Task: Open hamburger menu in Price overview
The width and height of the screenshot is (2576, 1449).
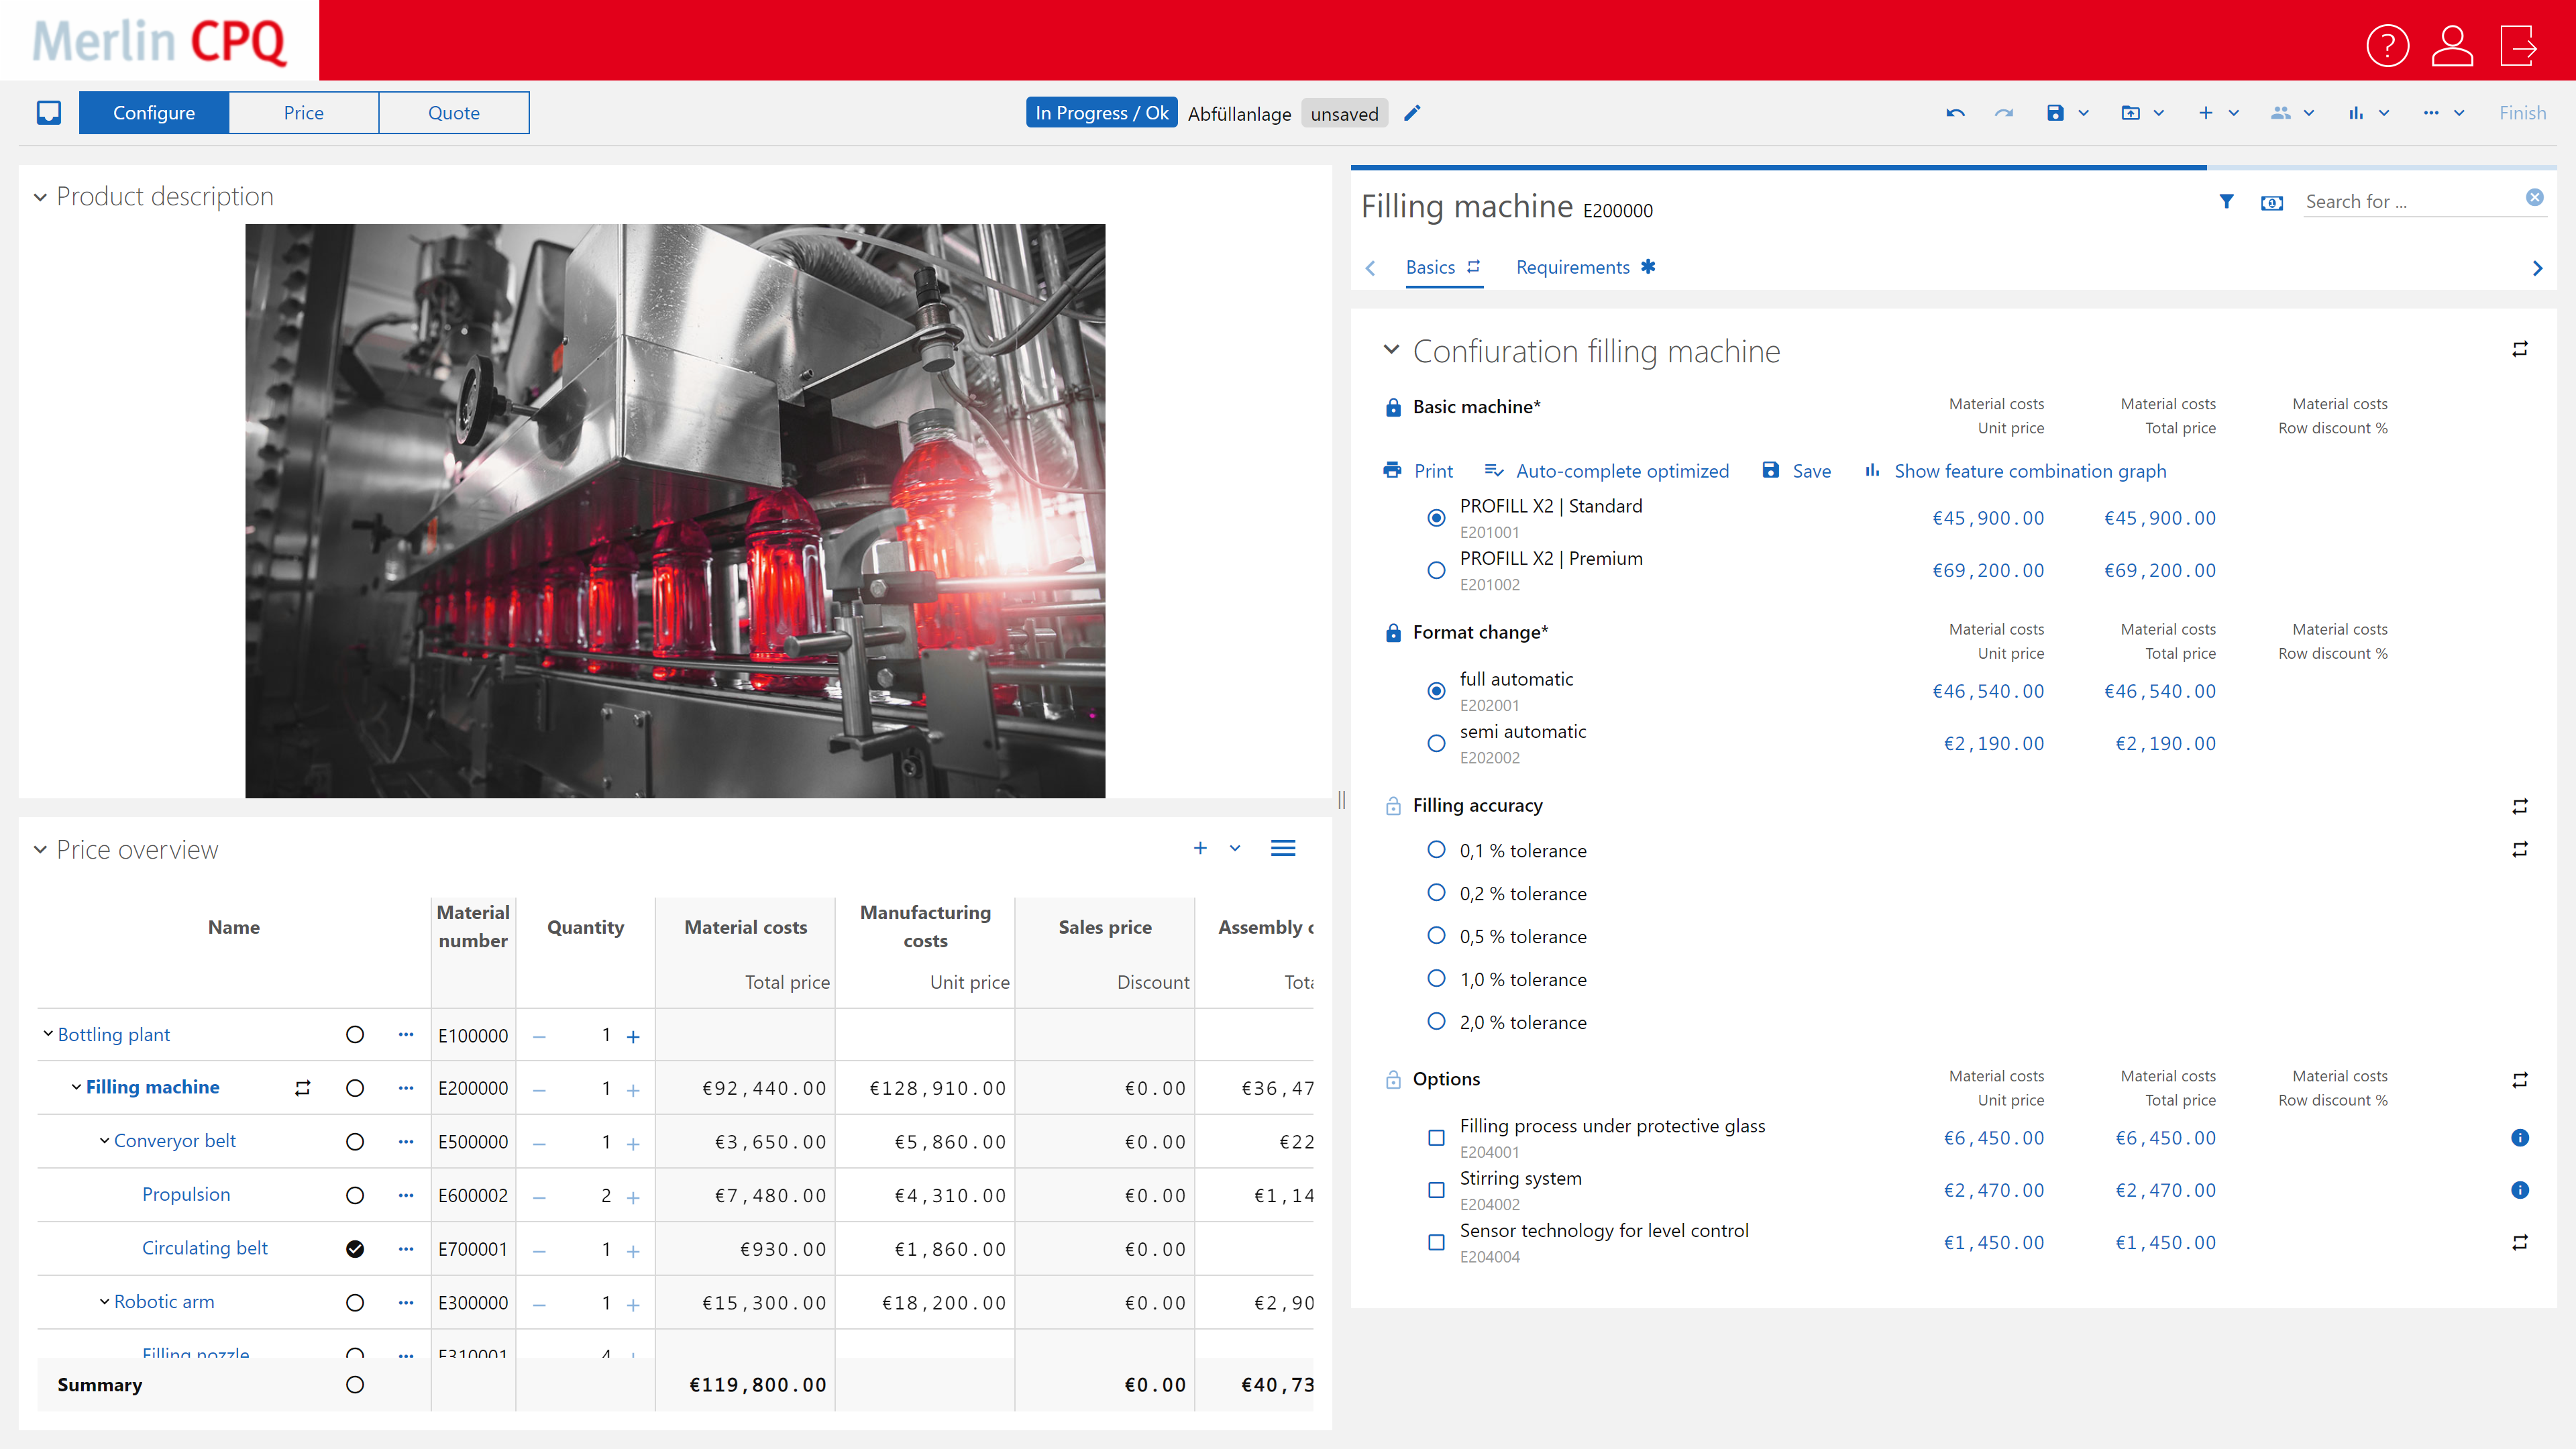Action: click(x=1283, y=848)
